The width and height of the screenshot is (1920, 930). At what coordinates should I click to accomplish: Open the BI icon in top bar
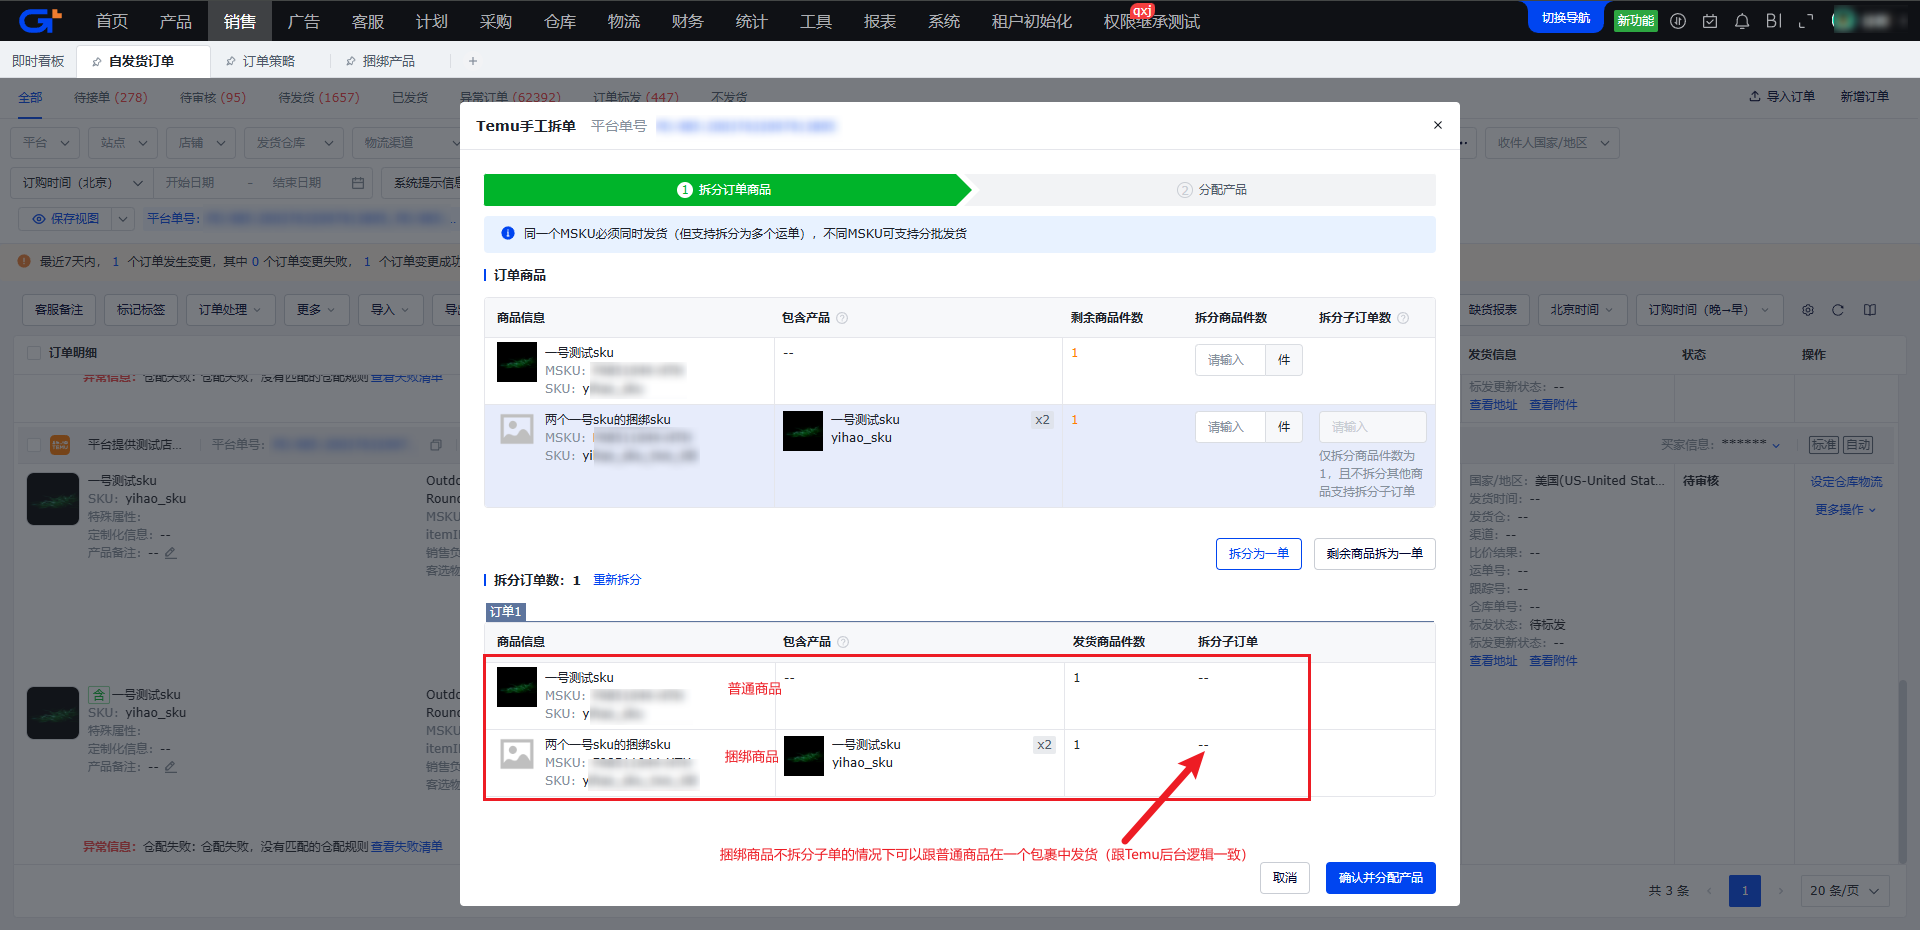coord(1774,21)
